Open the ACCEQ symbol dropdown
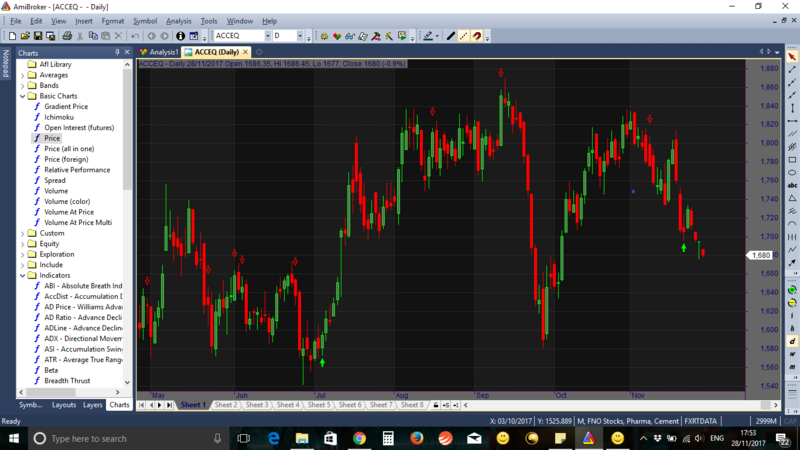The height and width of the screenshot is (450, 800). 267,36
